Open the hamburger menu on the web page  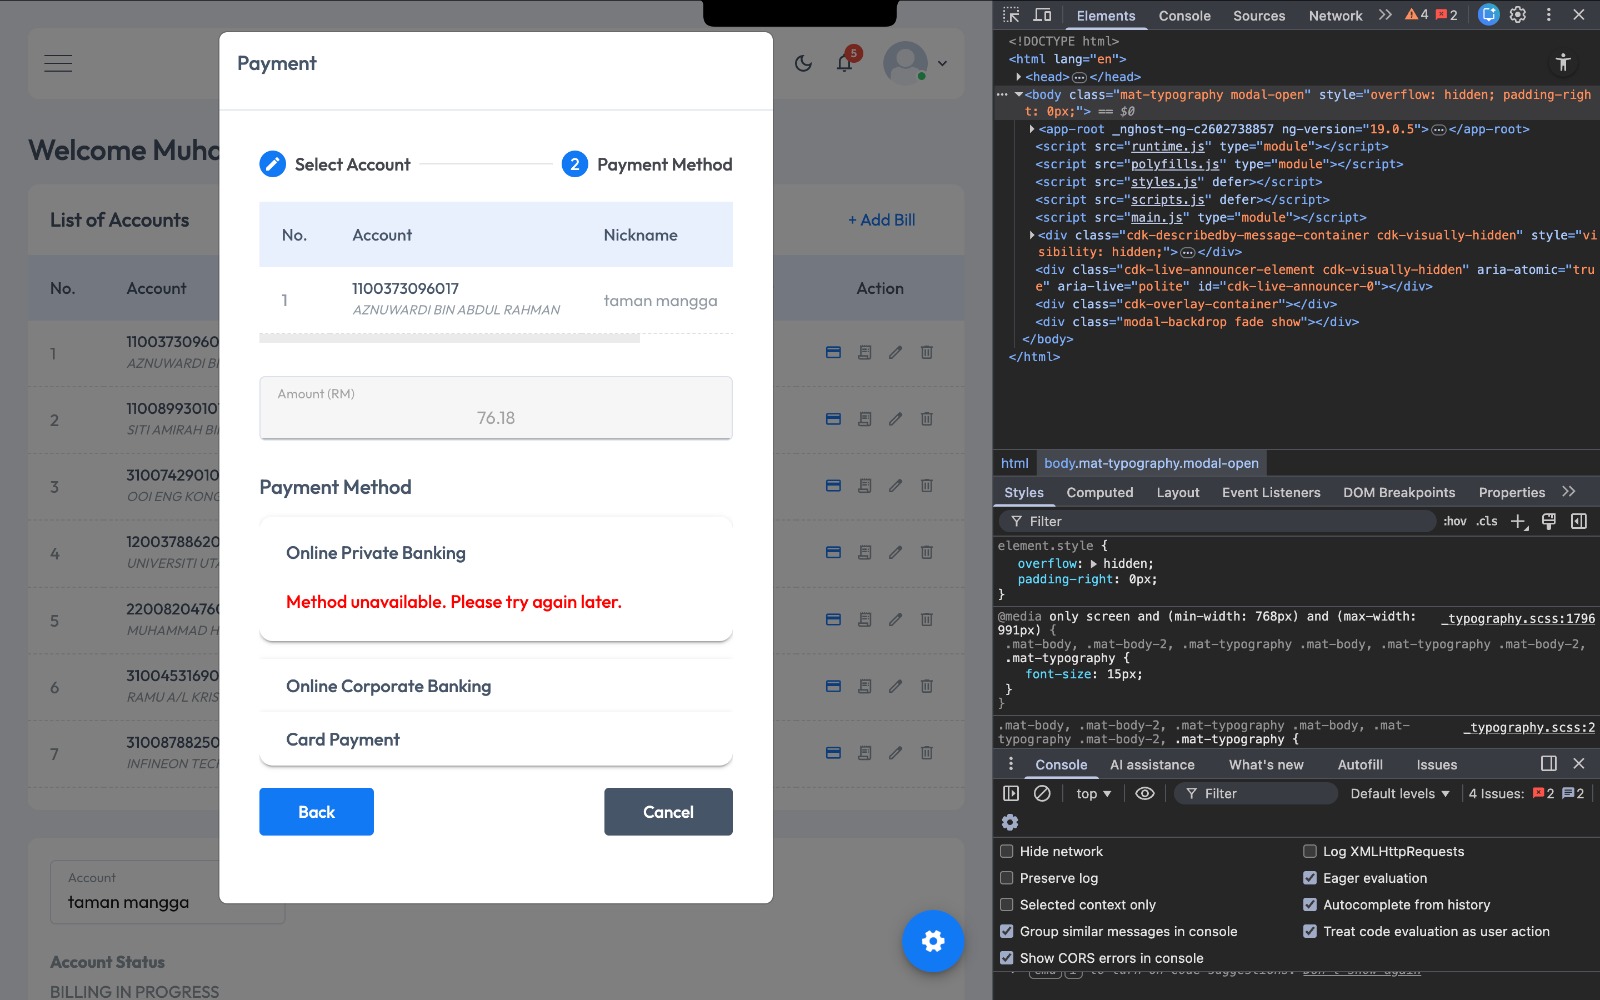point(58,63)
